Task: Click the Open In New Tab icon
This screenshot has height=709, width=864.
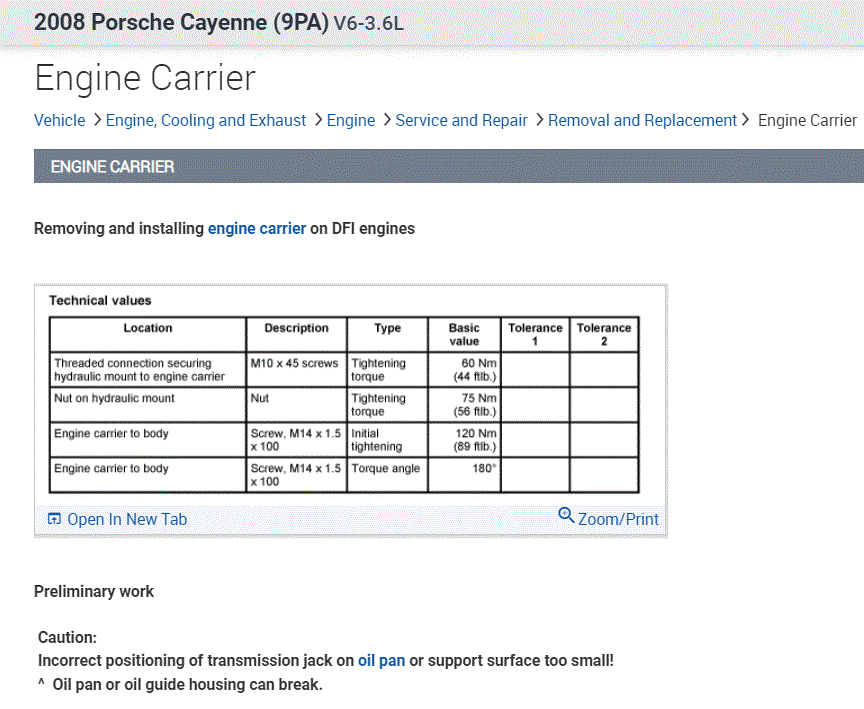Action: 54,519
